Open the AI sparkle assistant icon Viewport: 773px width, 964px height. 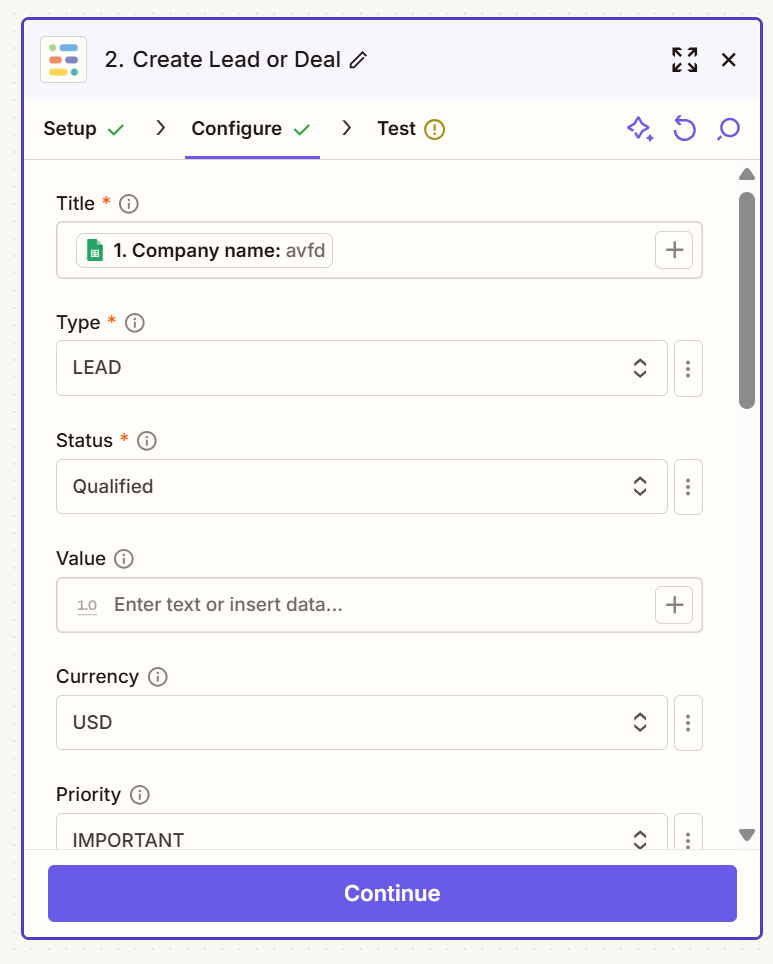640,129
